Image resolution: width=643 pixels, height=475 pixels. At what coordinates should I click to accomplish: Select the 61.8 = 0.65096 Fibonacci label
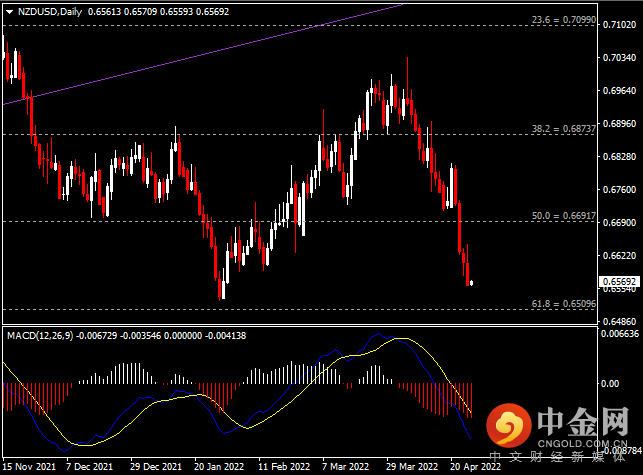tap(563, 304)
